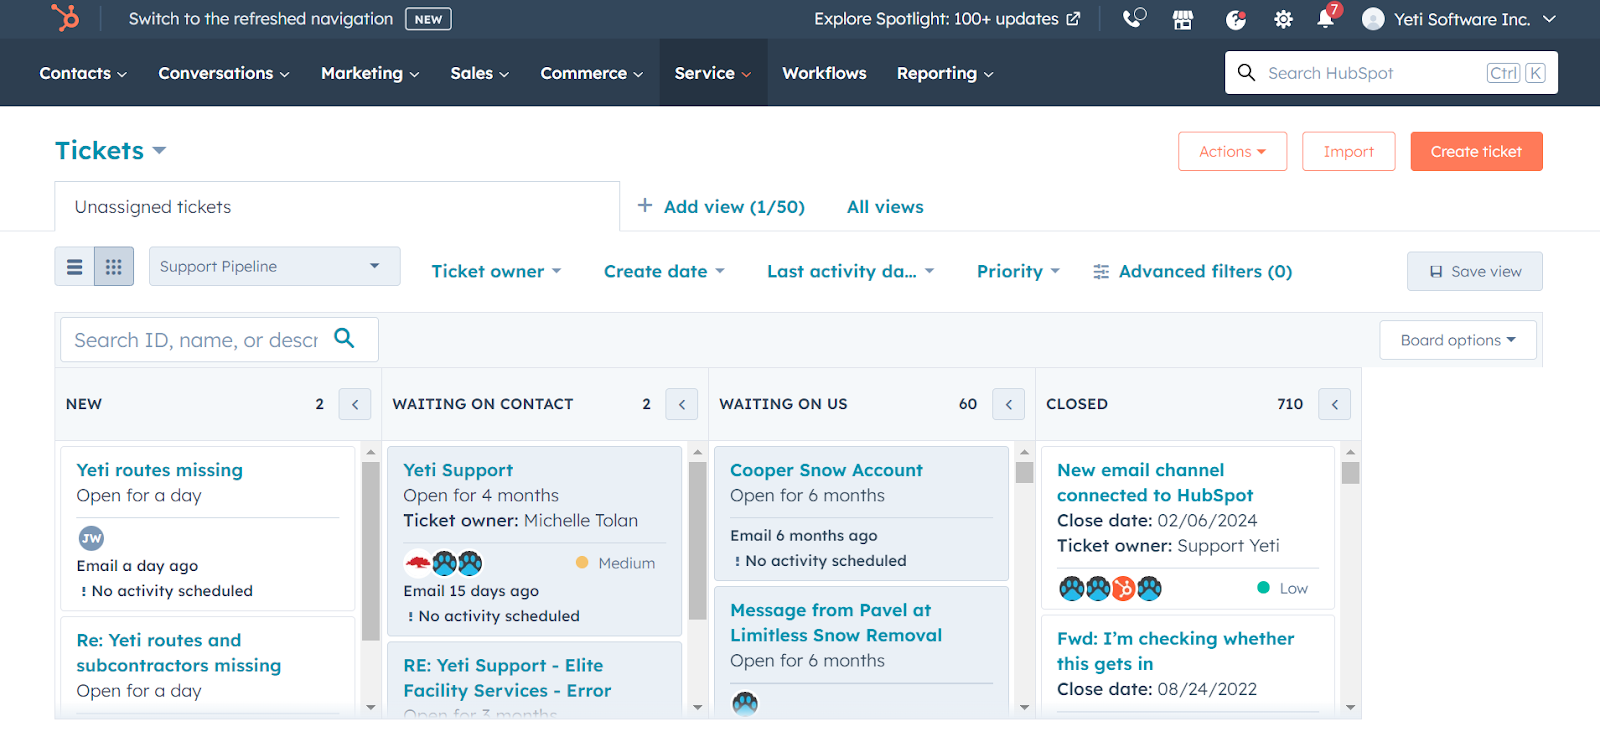
Task: Collapse the Closed column
Action: click(1335, 404)
